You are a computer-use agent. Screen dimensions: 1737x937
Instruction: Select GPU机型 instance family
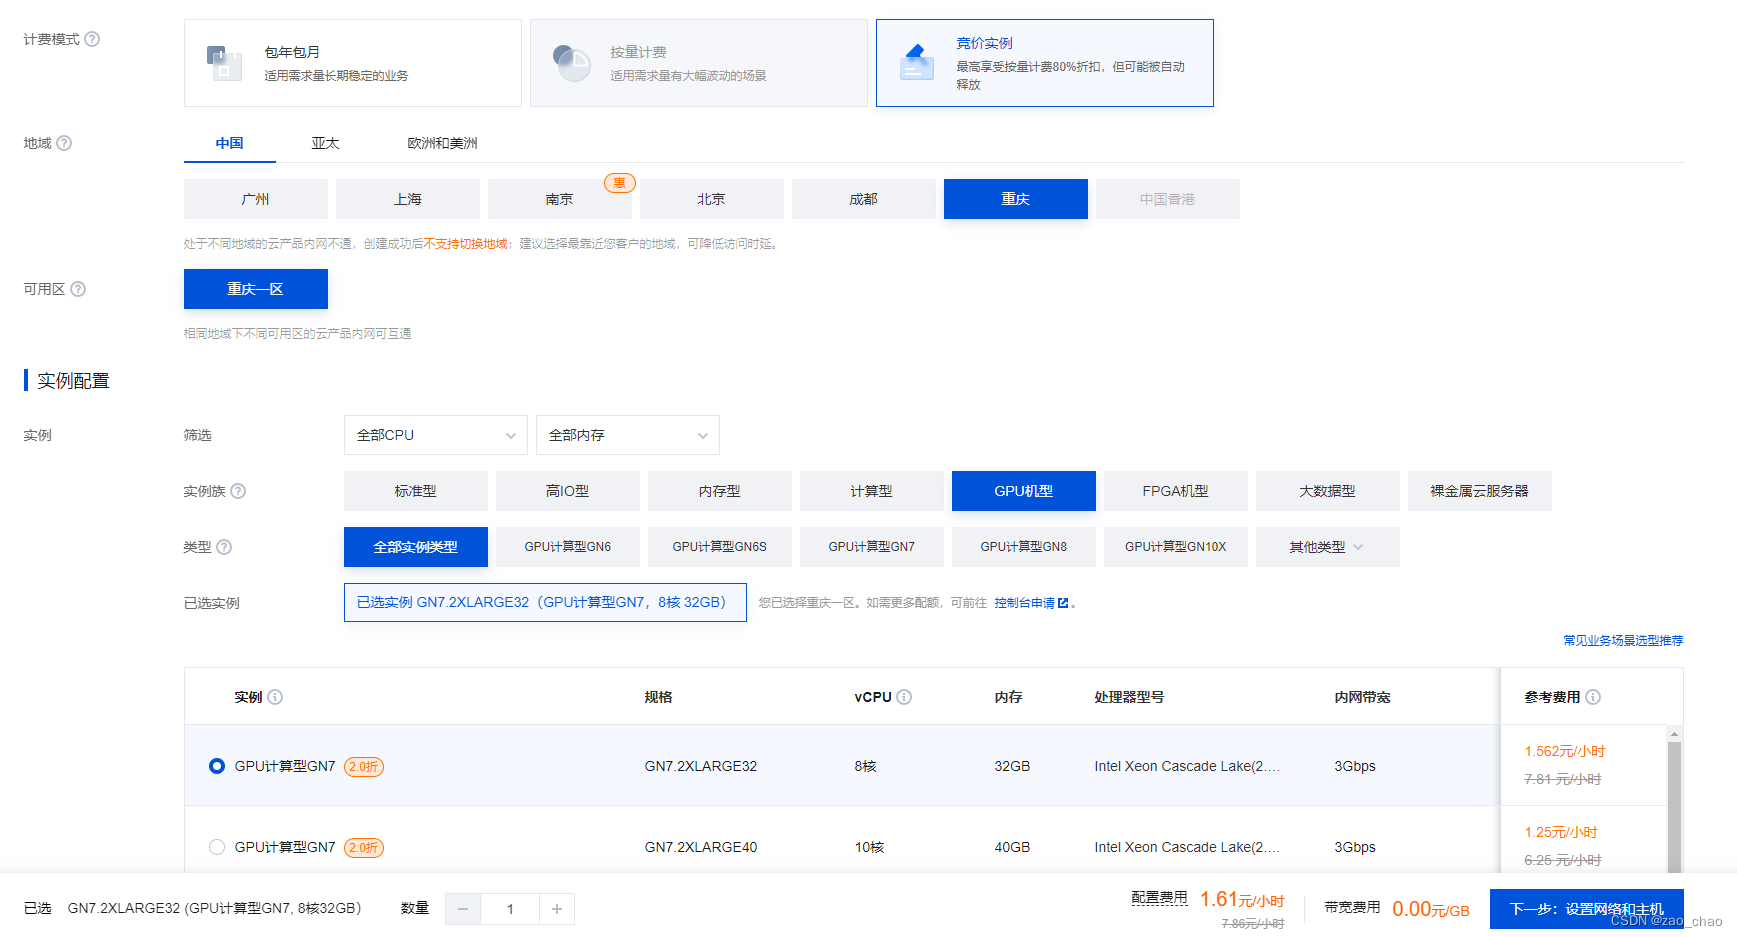point(1024,491)
